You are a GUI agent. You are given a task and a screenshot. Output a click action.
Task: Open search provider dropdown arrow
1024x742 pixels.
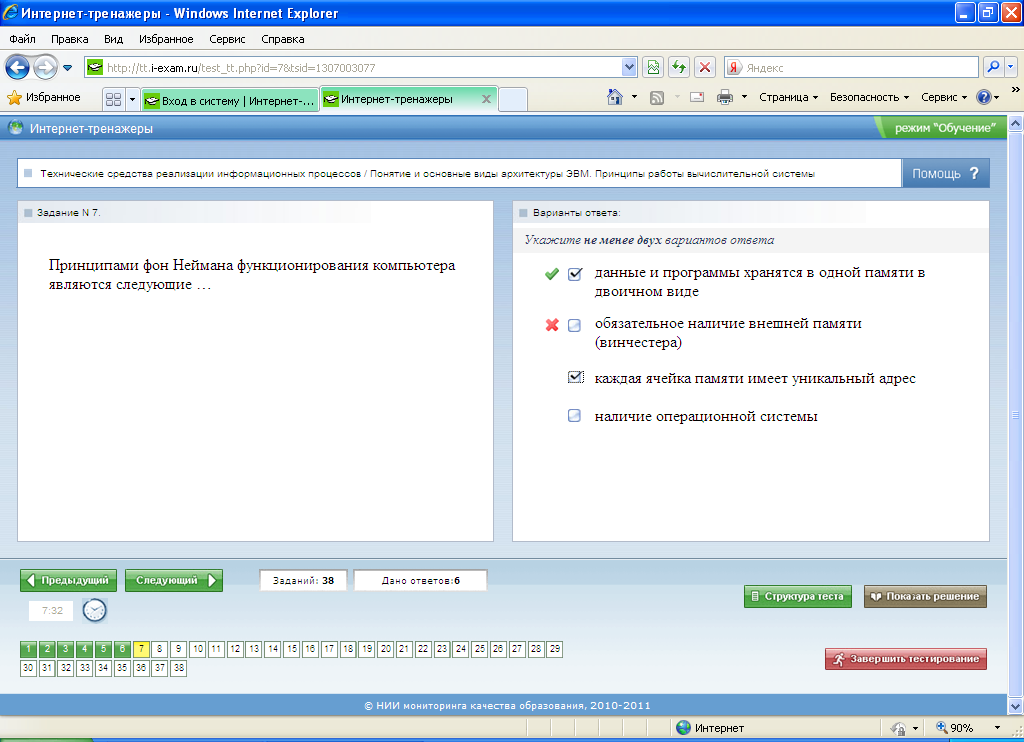[x=1011, y=67]
